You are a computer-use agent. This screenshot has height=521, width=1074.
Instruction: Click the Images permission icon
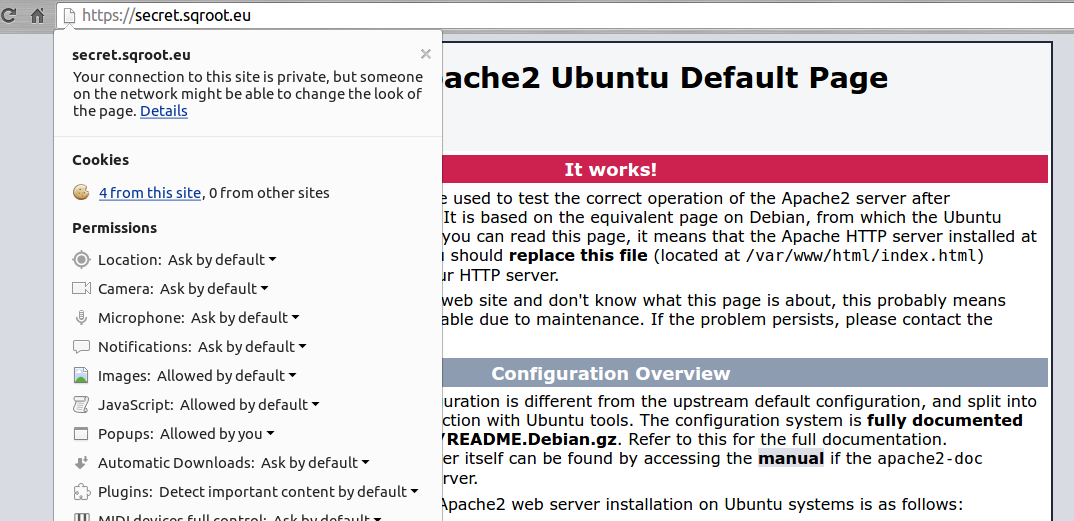[82, 375]
